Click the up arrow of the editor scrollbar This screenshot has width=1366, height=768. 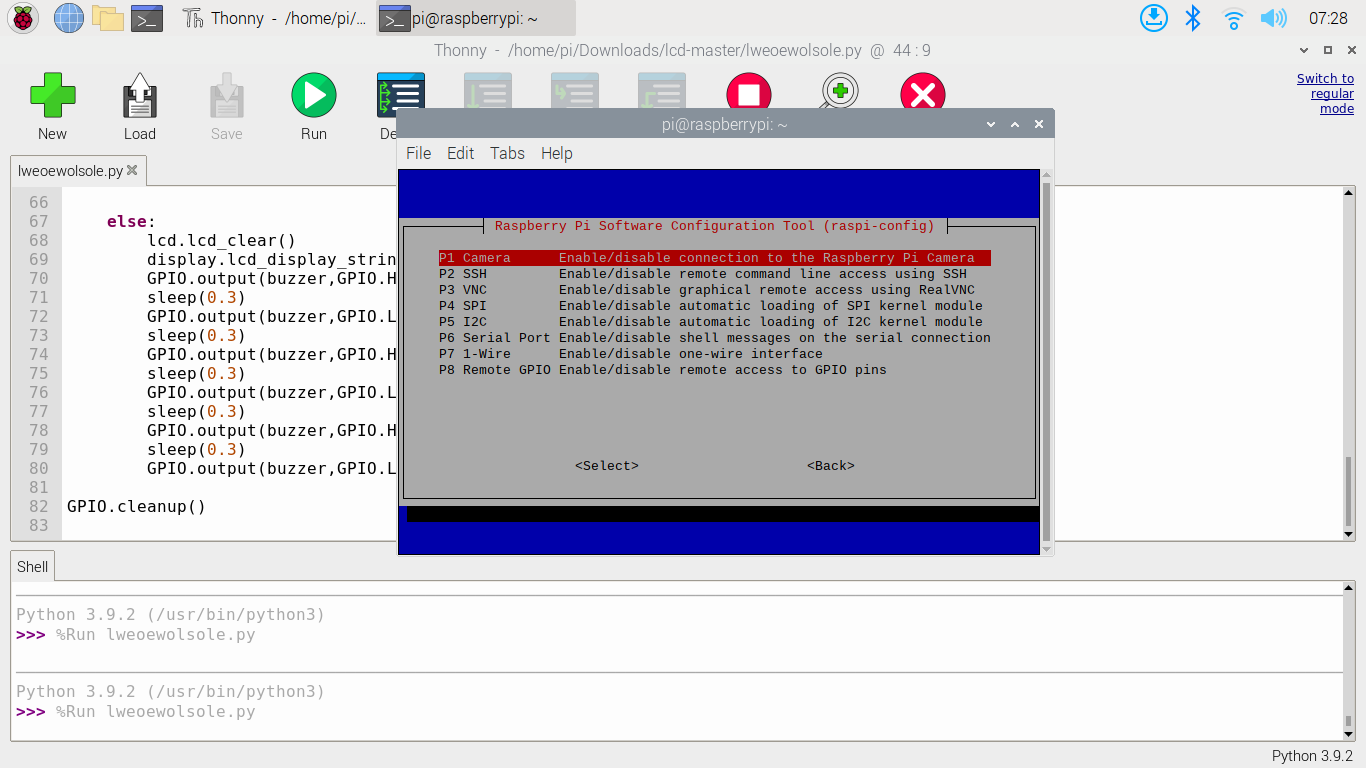coord(1348,193)
